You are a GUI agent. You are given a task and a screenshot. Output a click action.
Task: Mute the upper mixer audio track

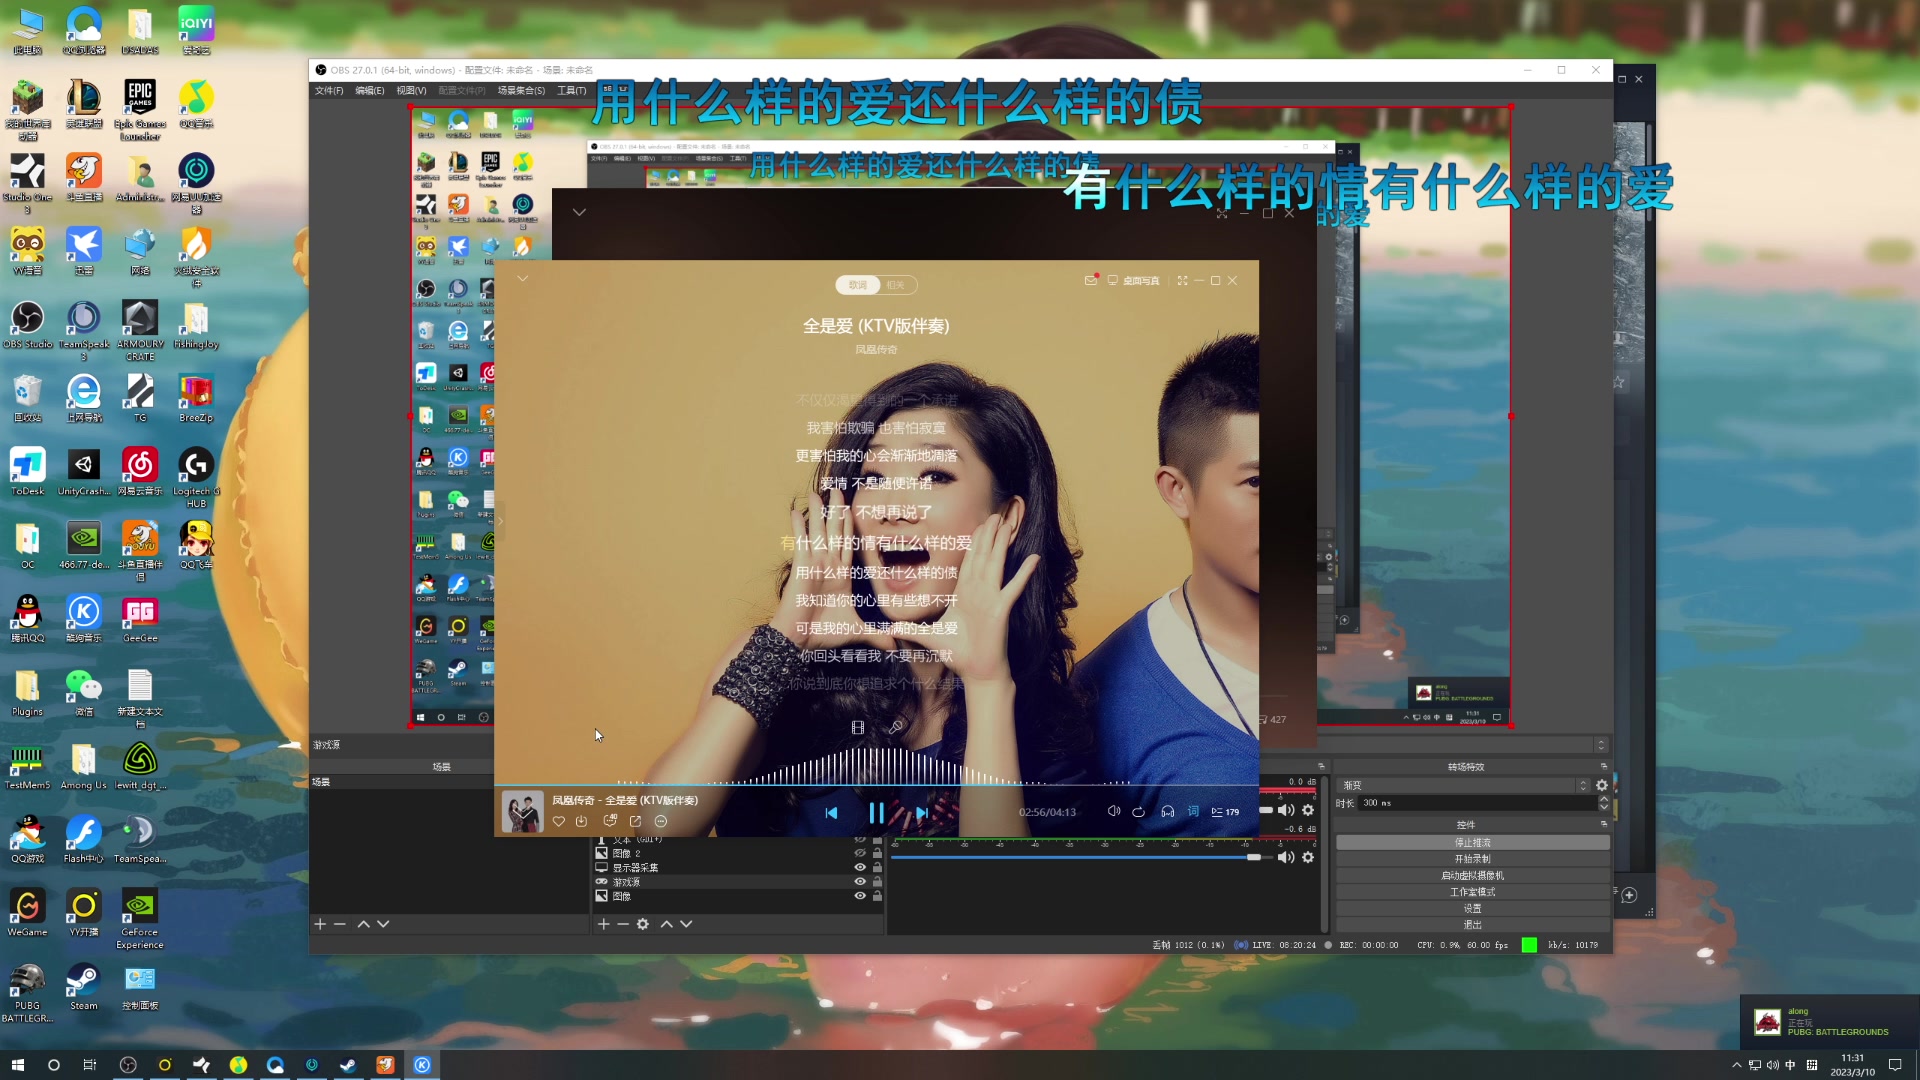coord(1286,810)
